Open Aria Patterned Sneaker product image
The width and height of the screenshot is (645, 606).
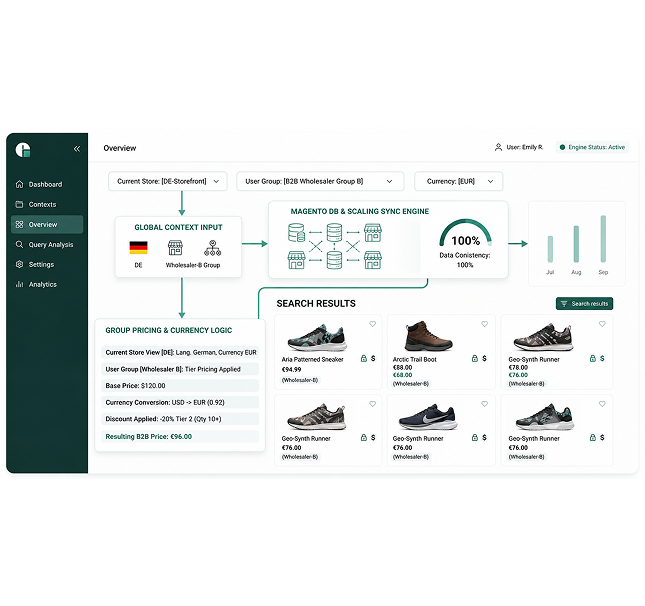coord(317,338)
